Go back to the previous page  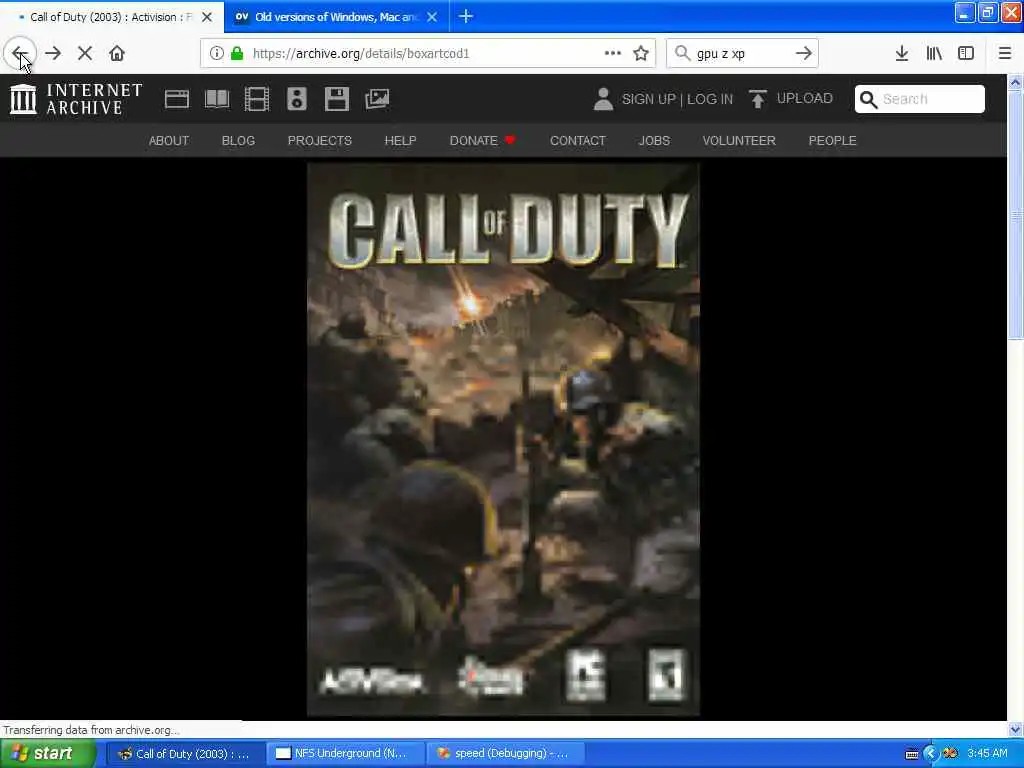pyautogui.click(x=20, y=54)
